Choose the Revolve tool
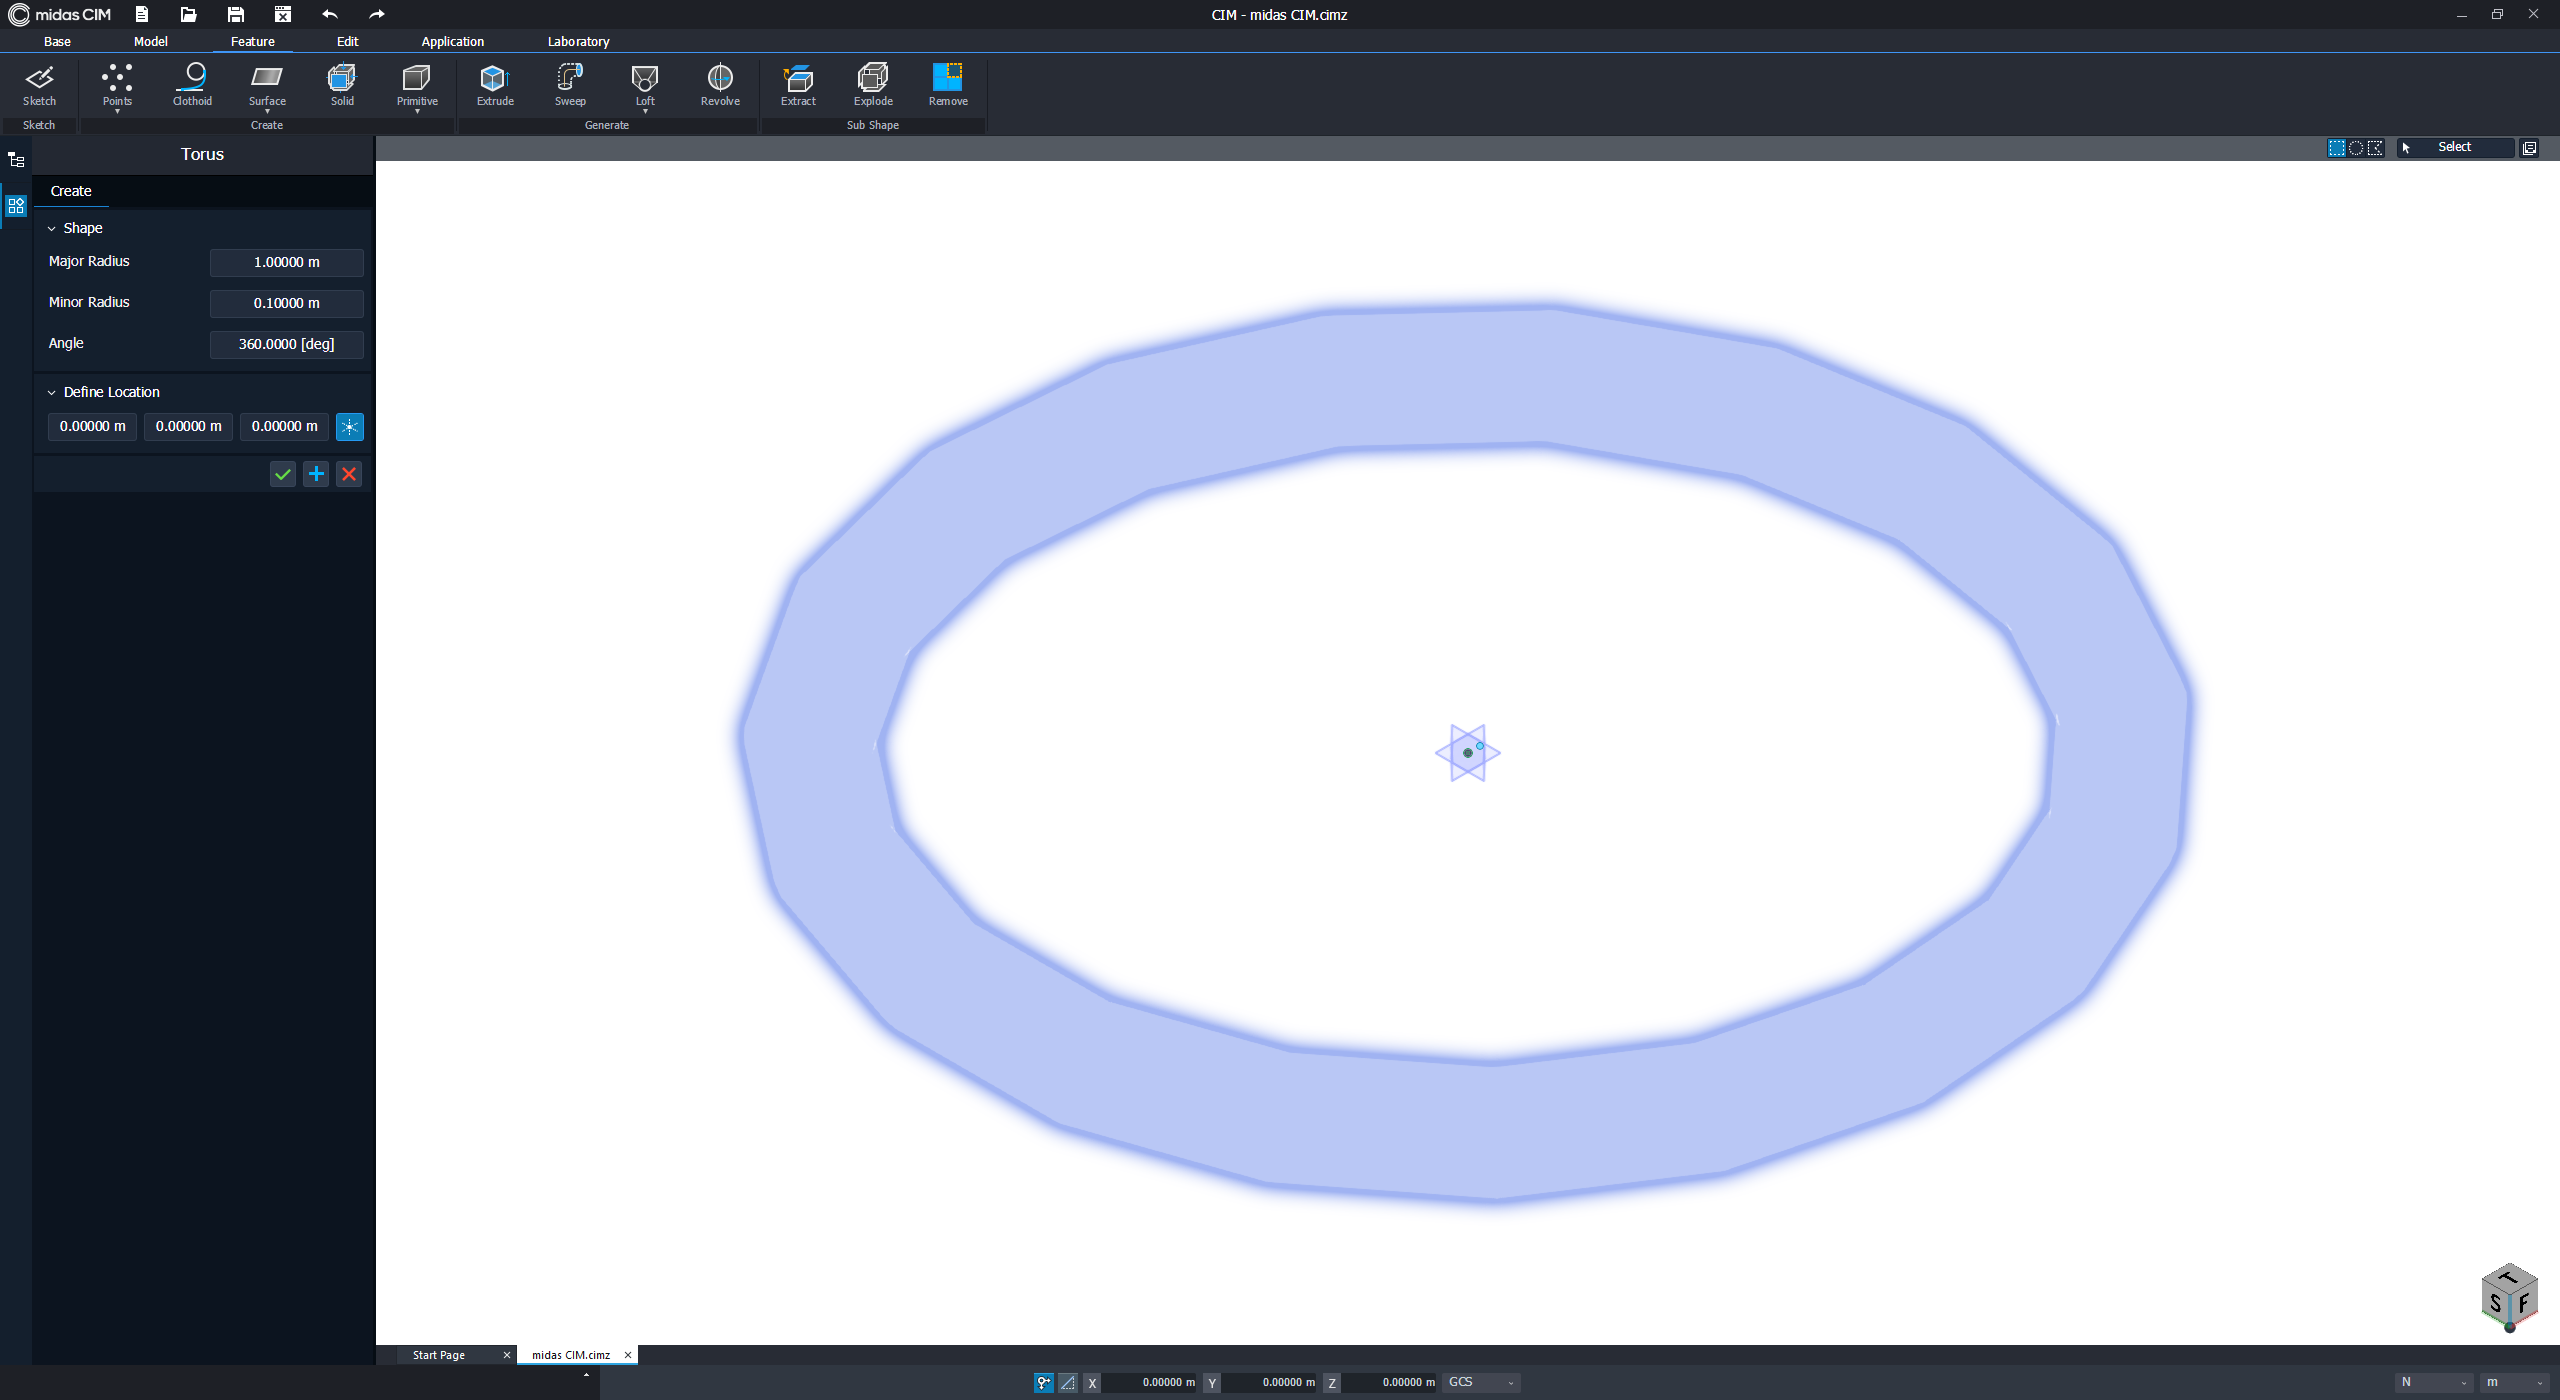 720,84
